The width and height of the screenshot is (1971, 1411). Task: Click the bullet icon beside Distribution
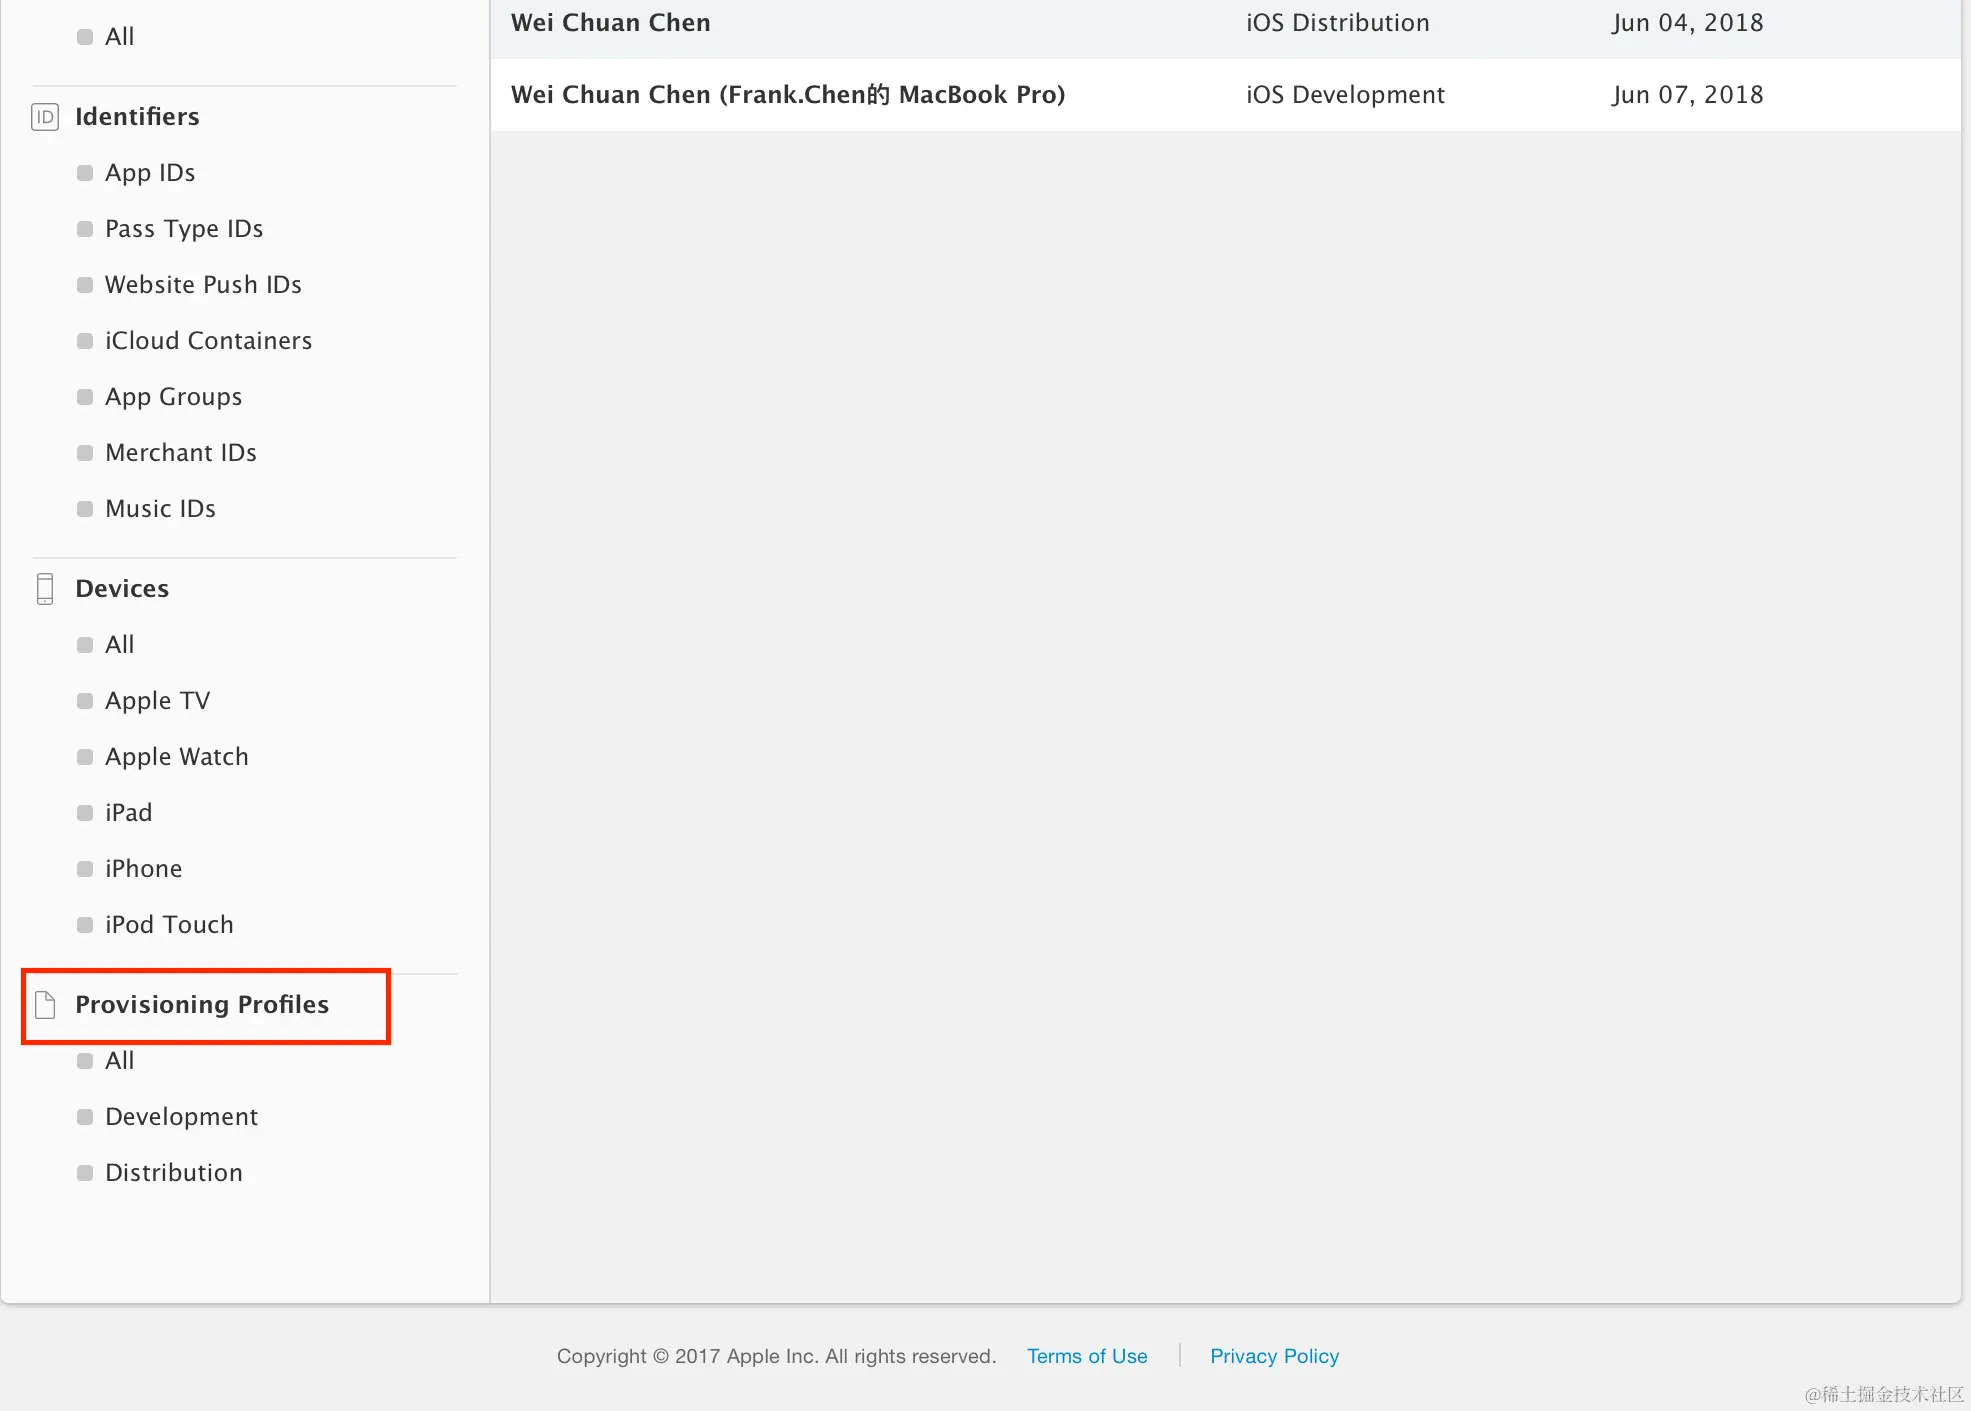point(85,1173)
